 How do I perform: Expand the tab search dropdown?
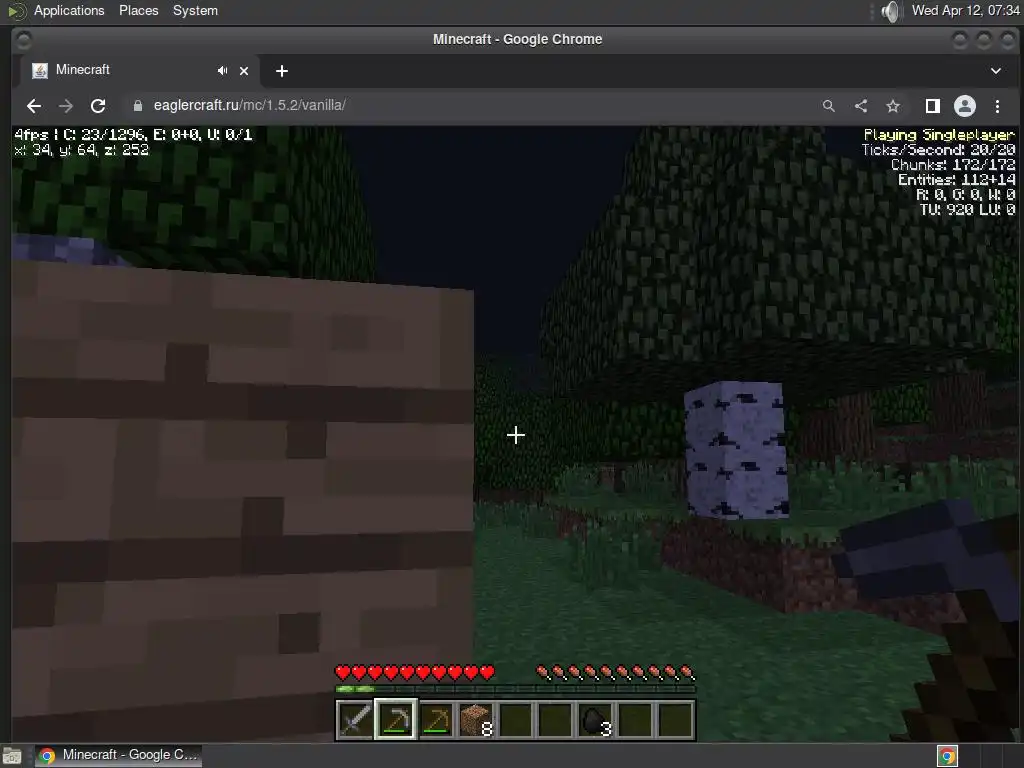click(x=996, y=71)
